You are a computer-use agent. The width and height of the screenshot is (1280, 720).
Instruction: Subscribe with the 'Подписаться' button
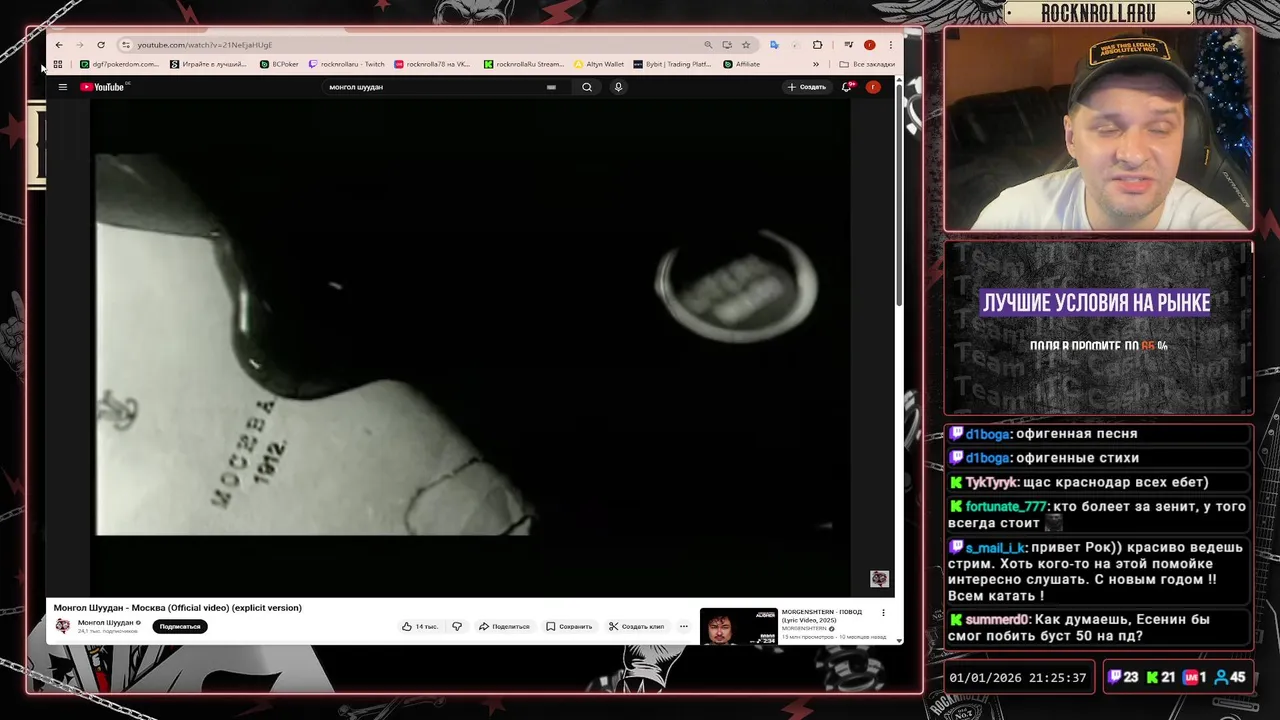click(x=180, y=626)
